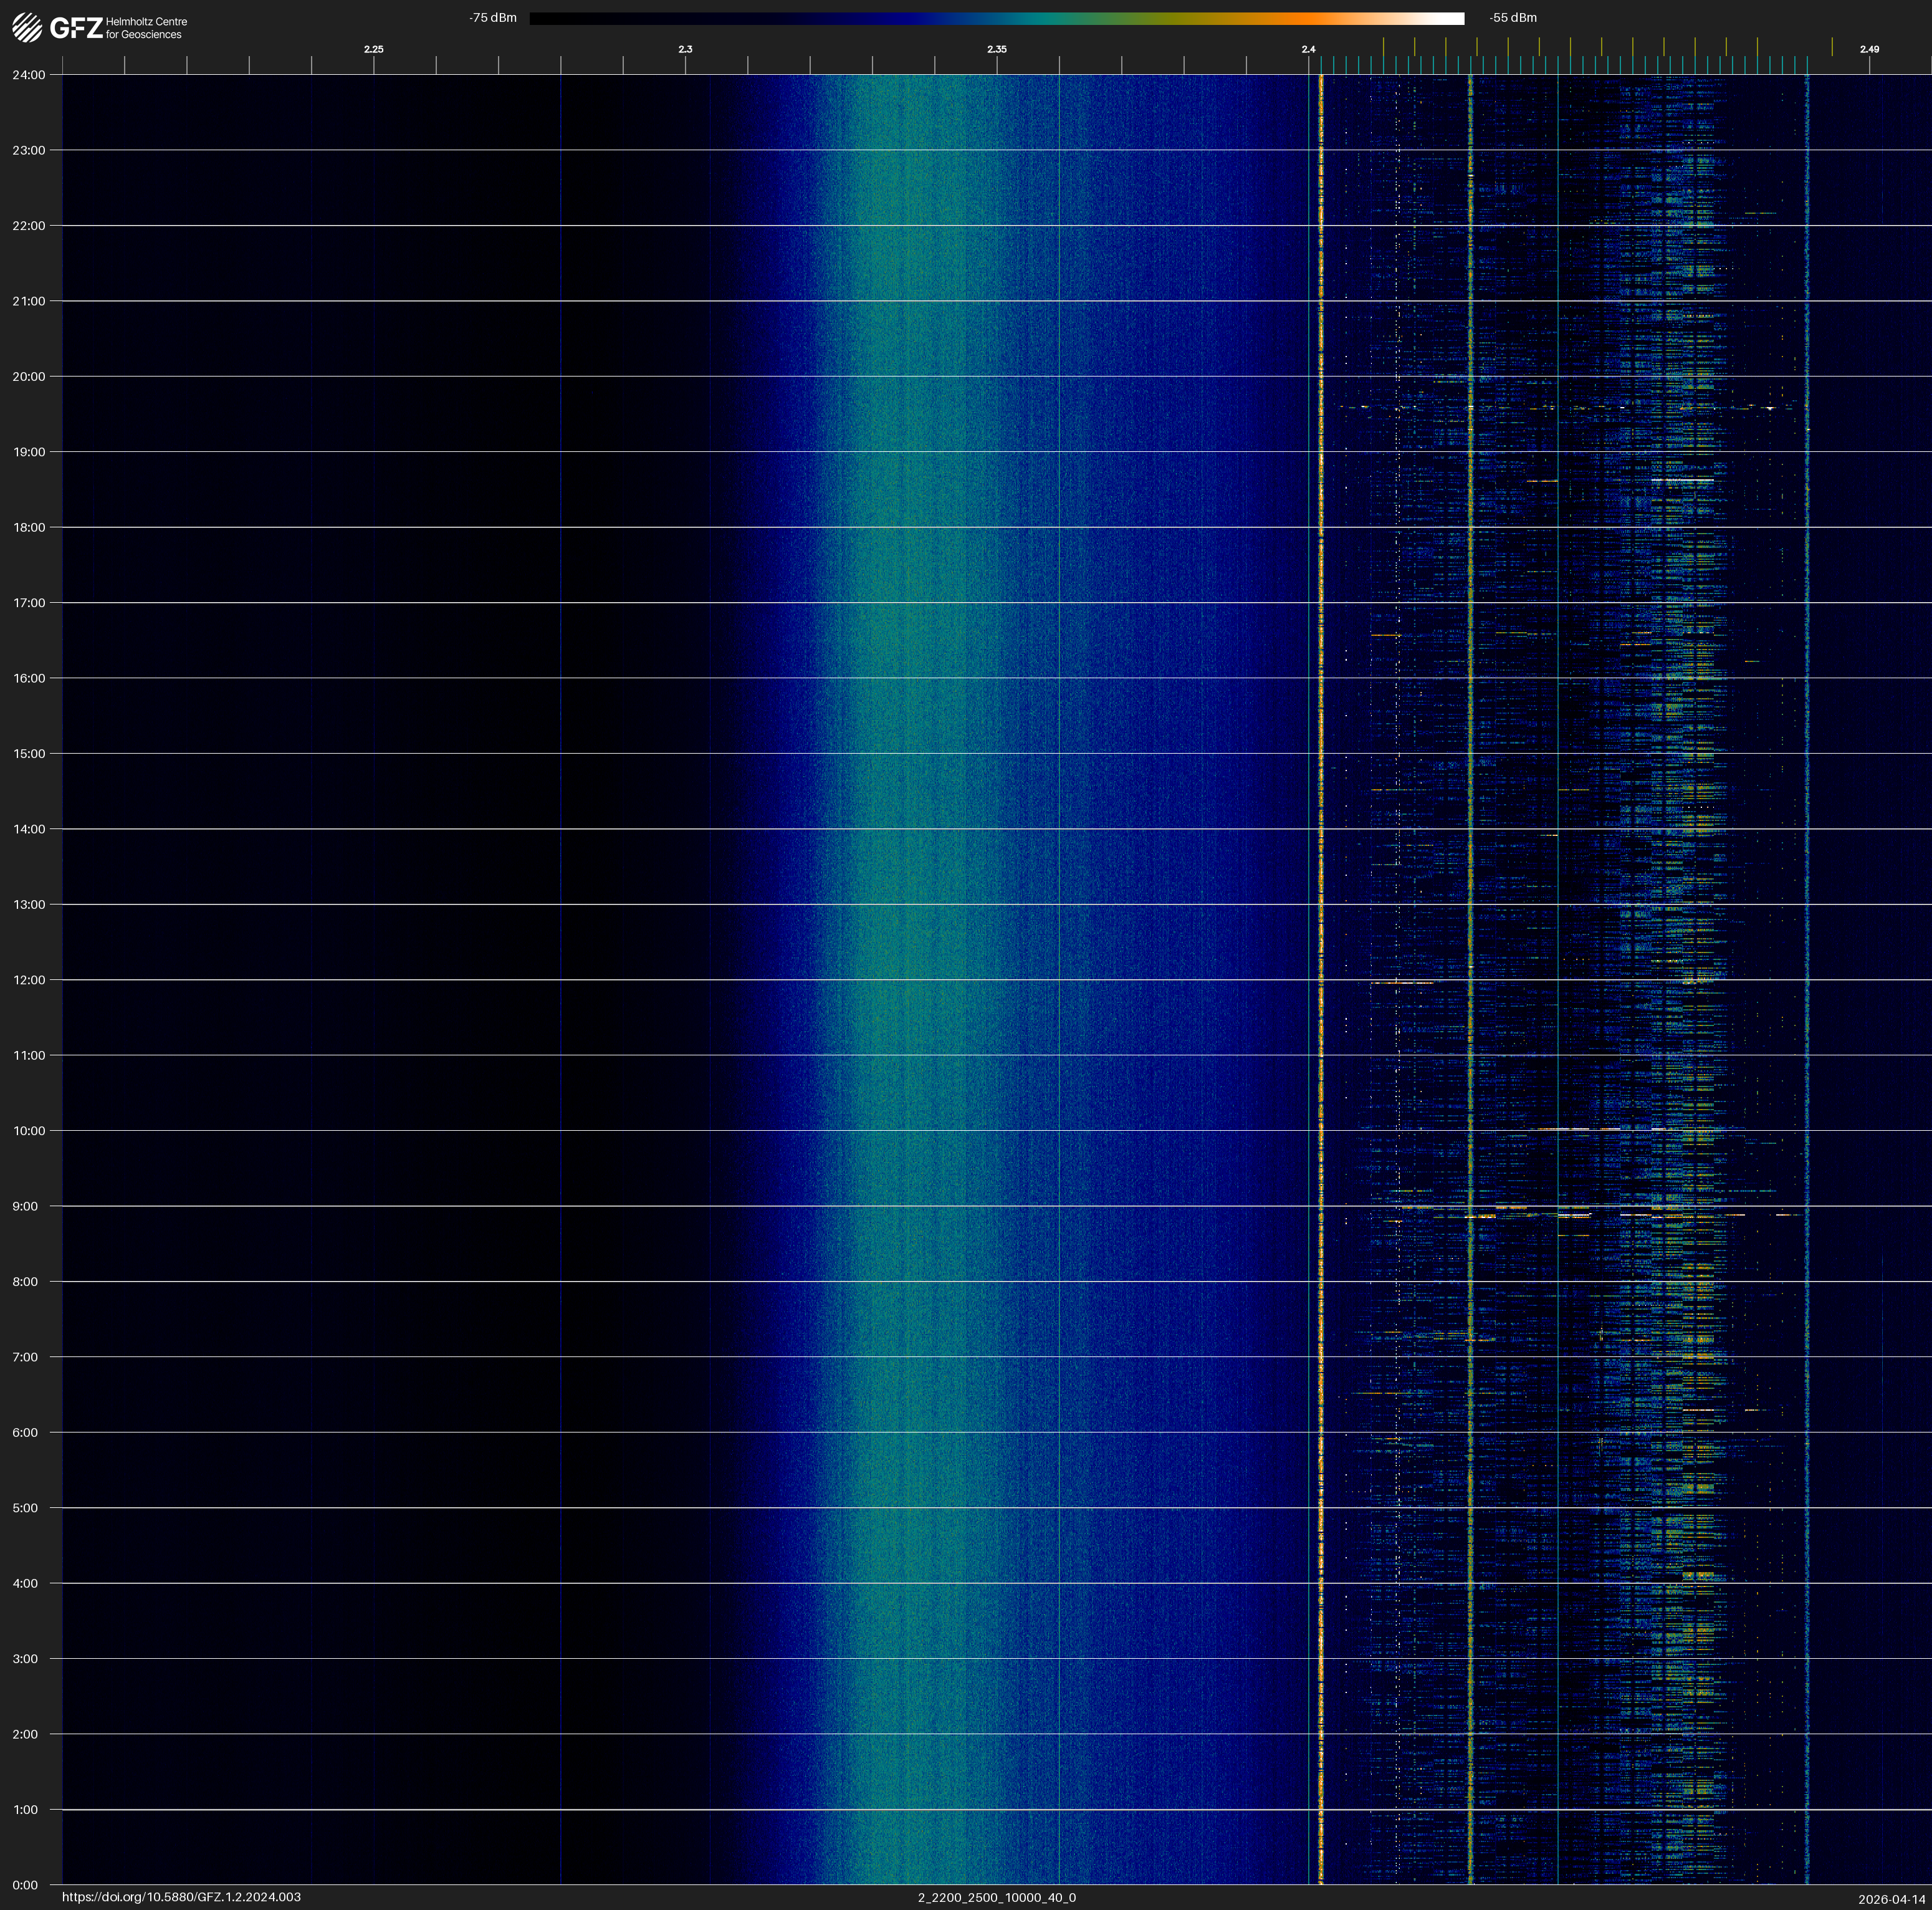Click the -75 dBm scale label
1932x1910 pixels.
click(x=493, y=18)
